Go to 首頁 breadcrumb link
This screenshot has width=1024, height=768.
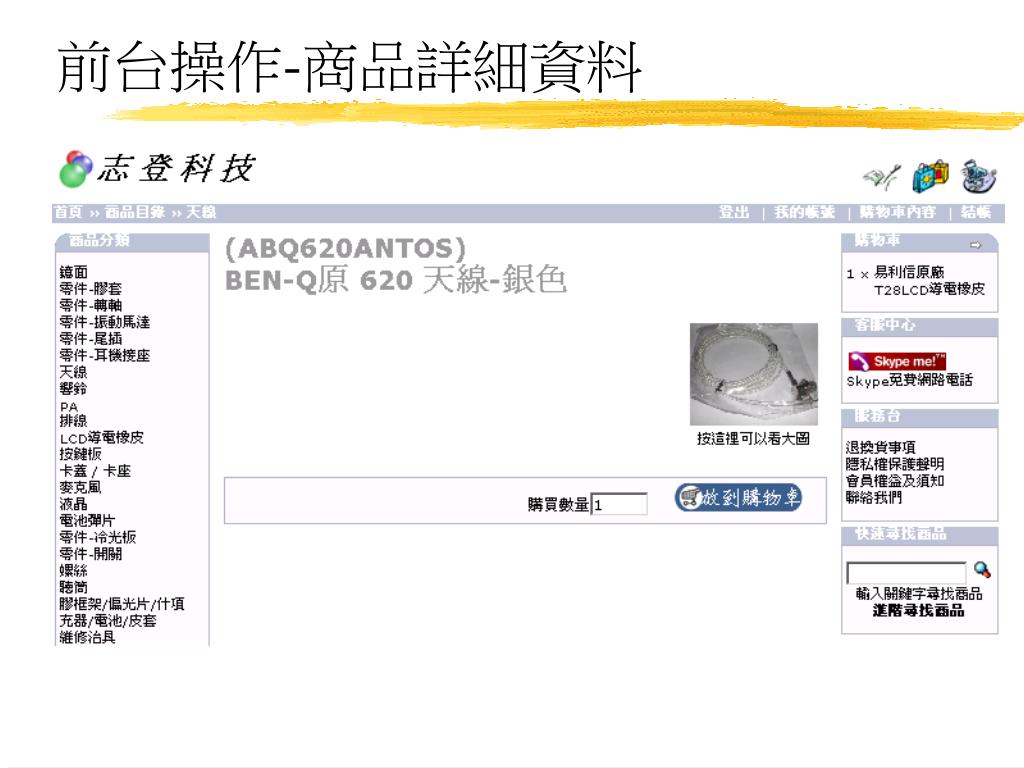[x=69, y=212]
